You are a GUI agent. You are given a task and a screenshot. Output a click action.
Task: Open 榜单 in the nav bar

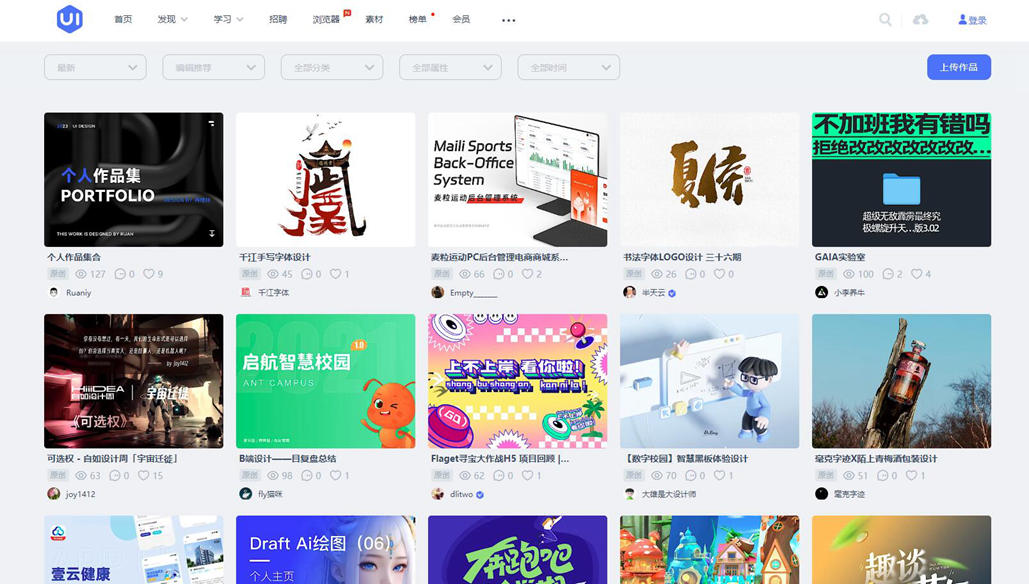(x=417, y=20)
